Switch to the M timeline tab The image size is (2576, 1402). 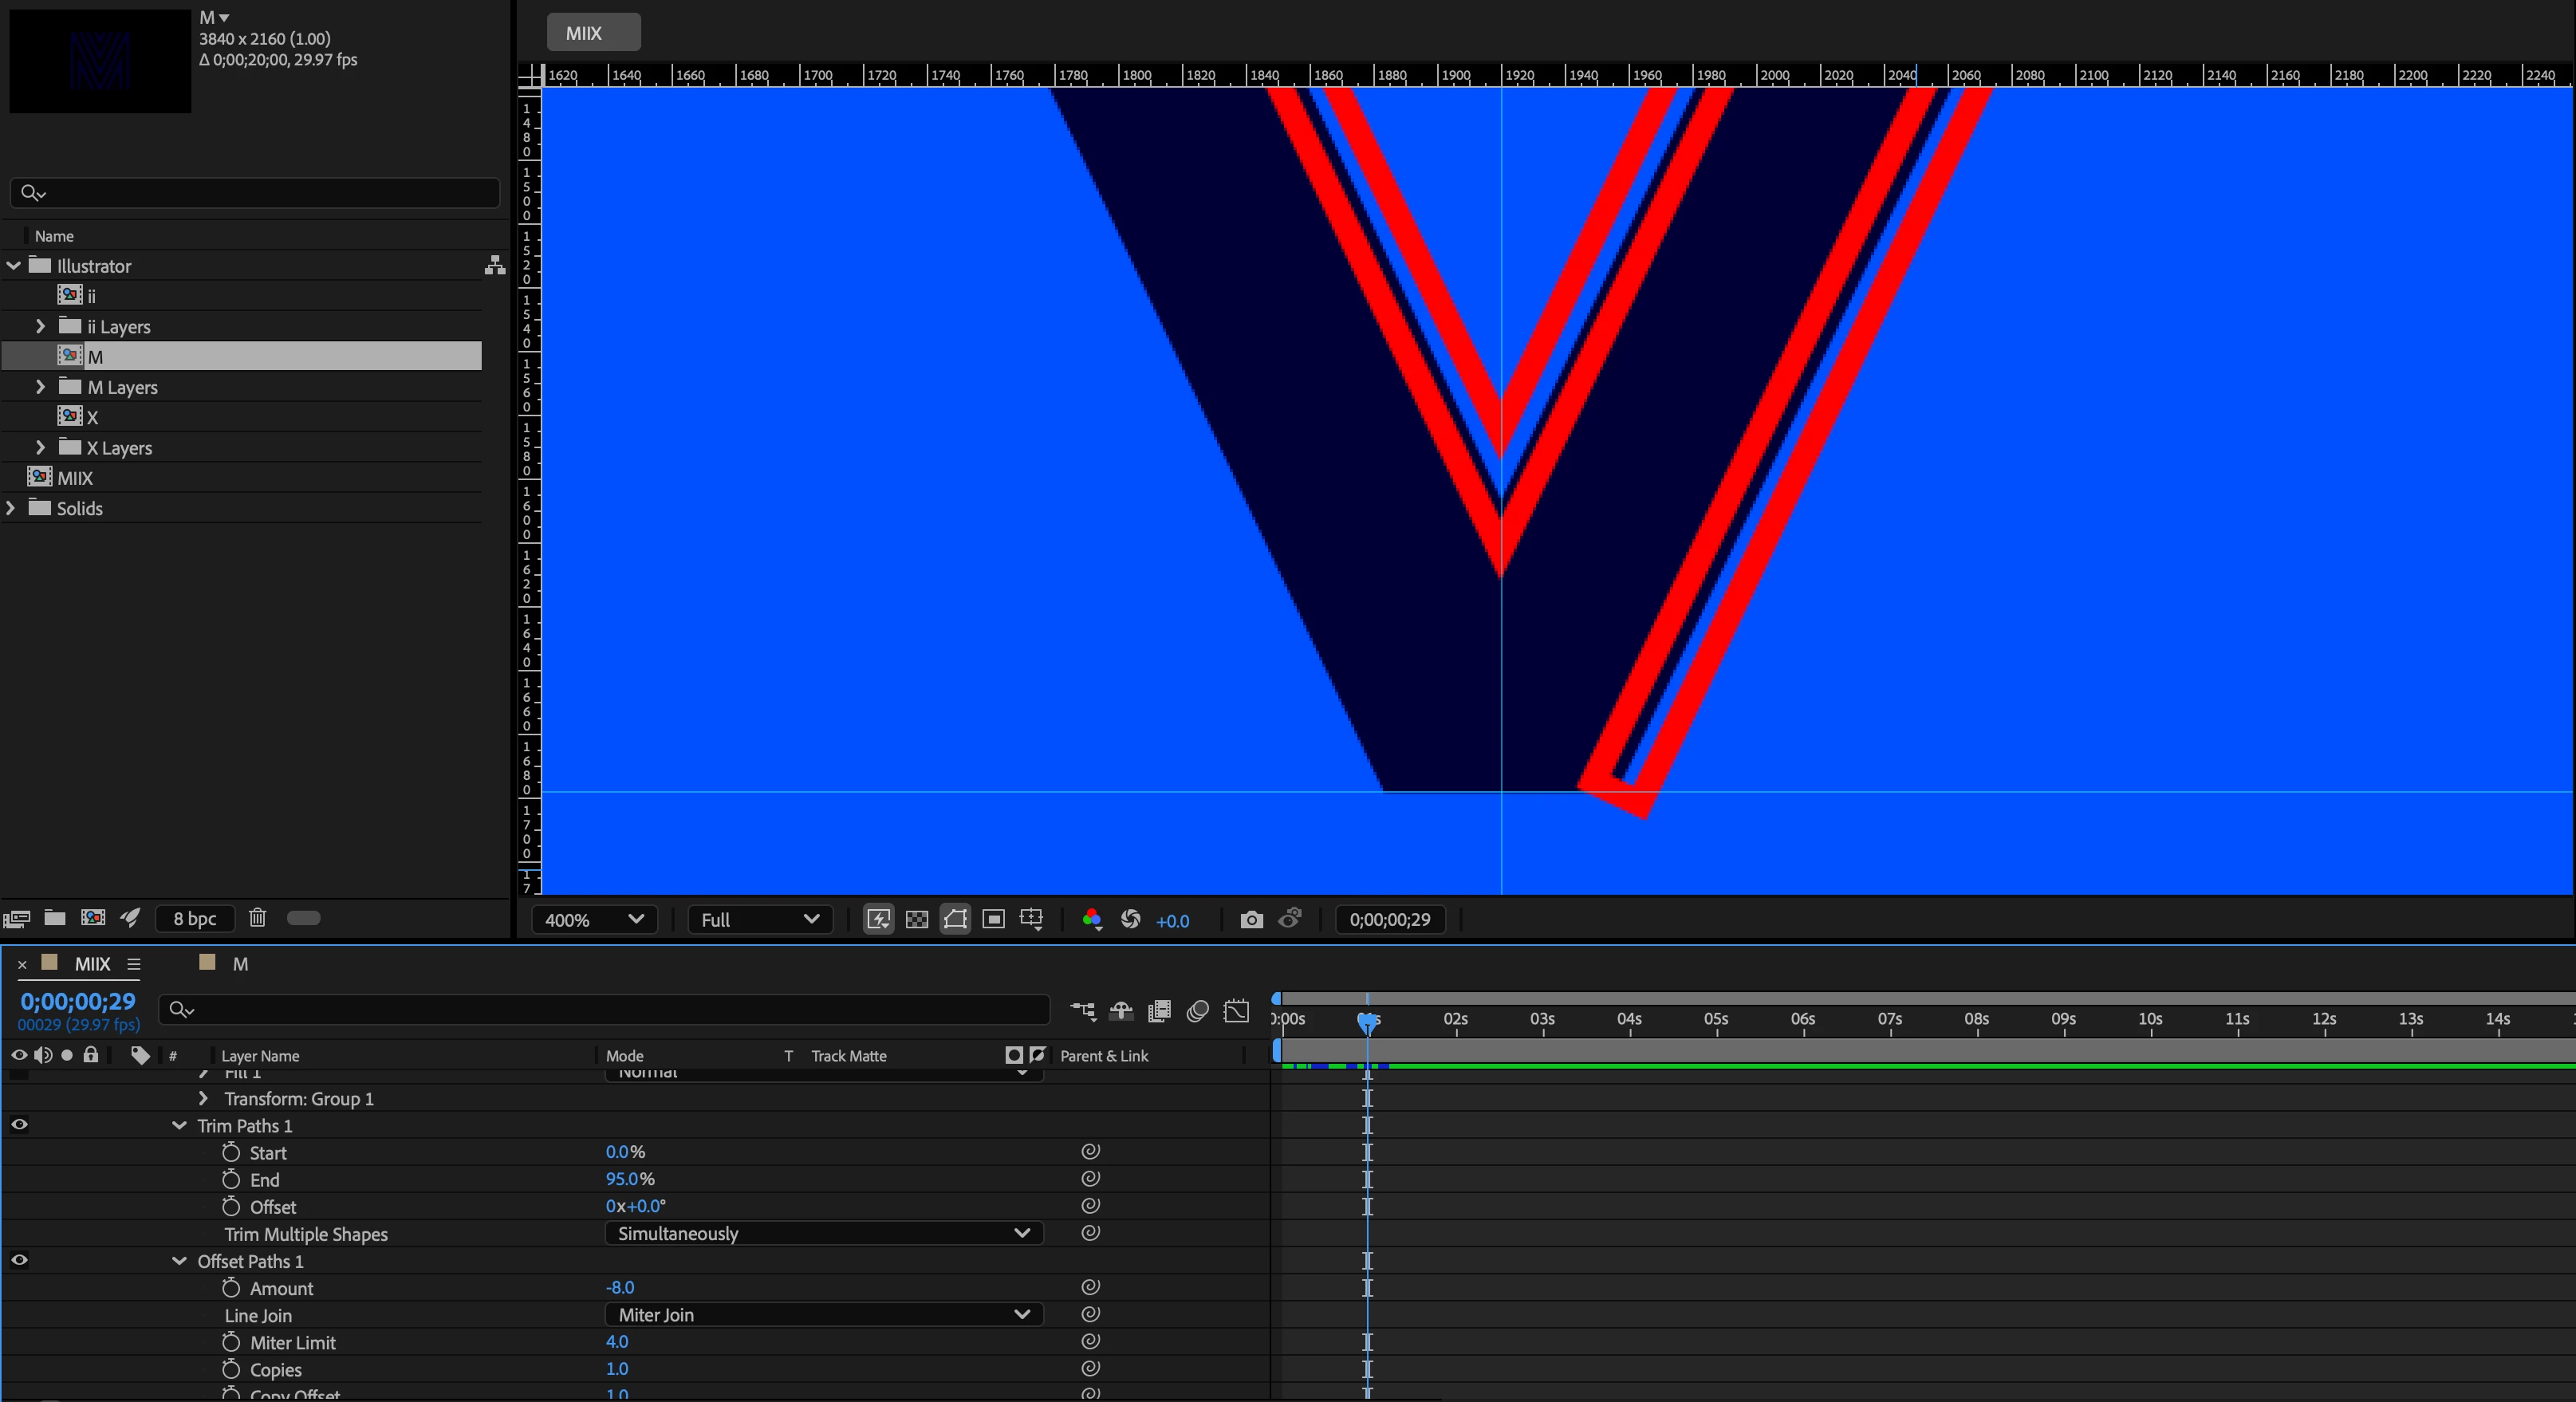pyautogui.click(x=240, y=964)
